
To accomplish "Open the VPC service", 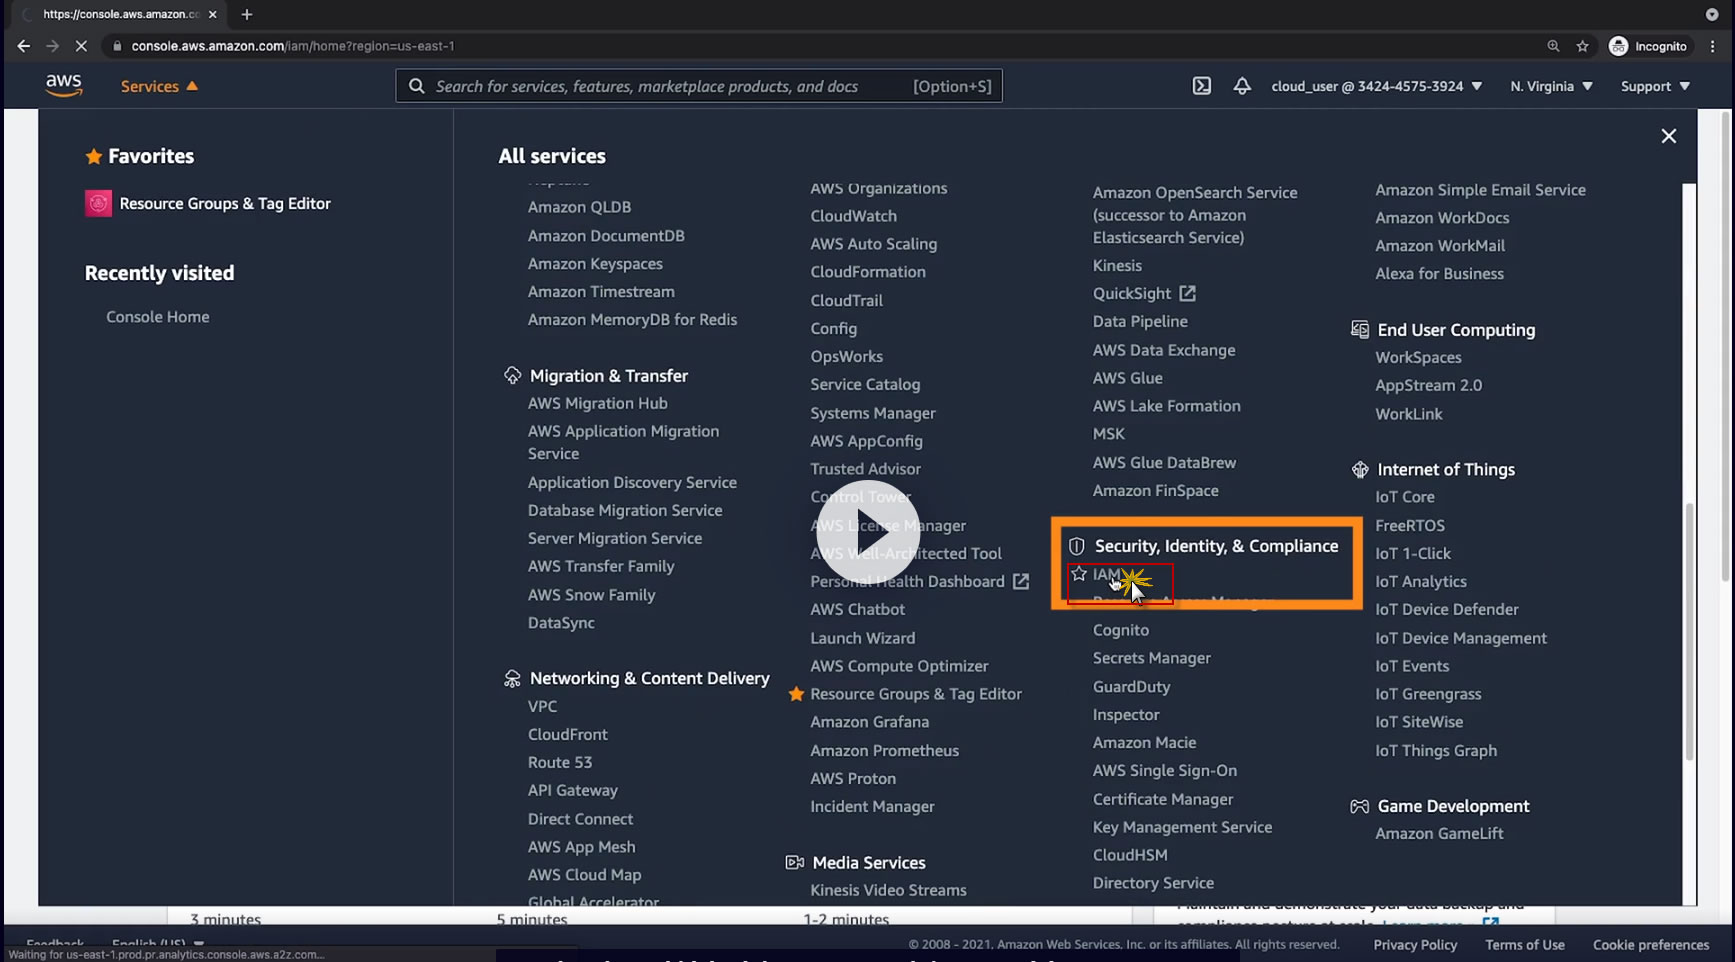I will click(542, 706).
